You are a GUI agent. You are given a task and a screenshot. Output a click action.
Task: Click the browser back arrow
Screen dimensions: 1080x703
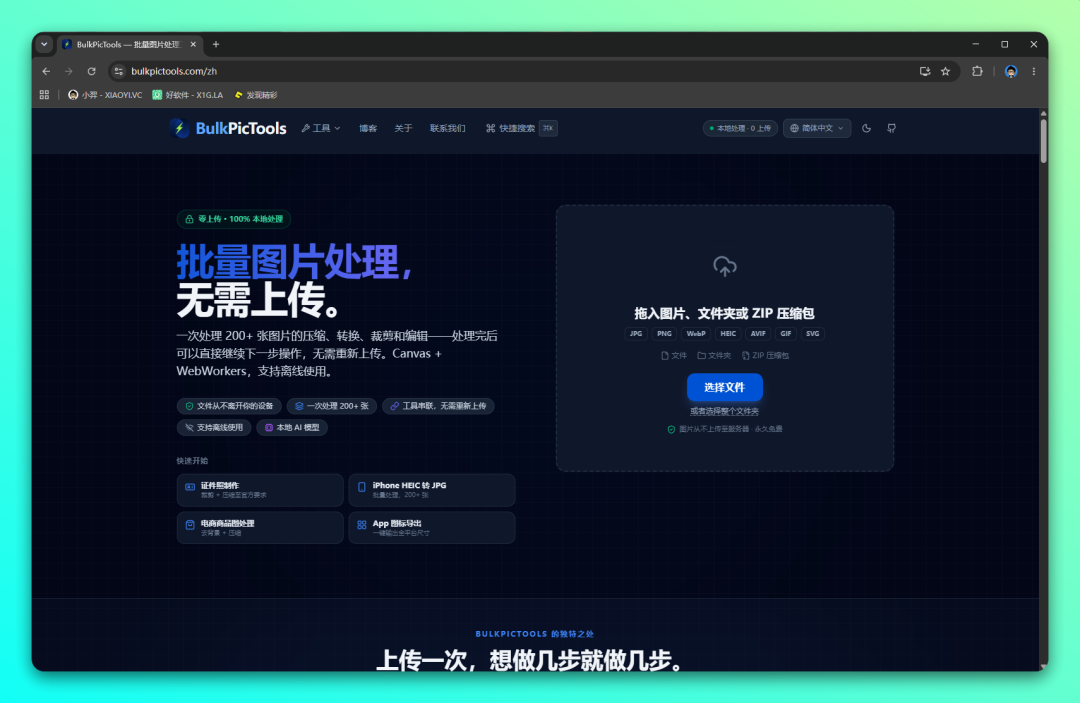tap(46, 71)
